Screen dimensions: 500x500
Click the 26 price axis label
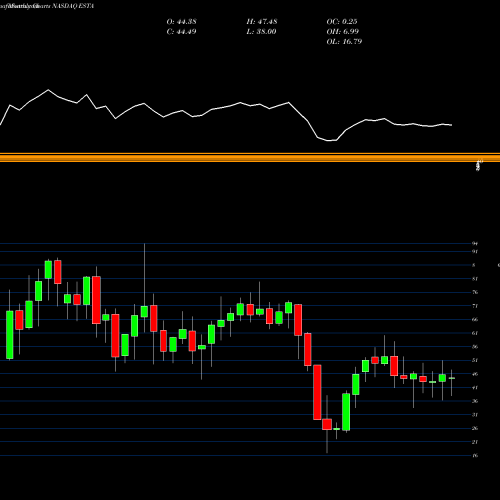(x=475, y=428)
